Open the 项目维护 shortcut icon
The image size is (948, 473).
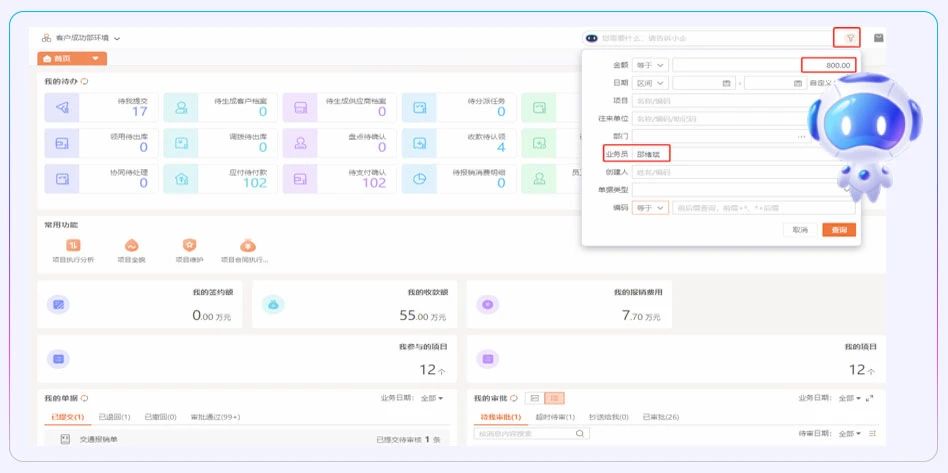coord(189,245)
